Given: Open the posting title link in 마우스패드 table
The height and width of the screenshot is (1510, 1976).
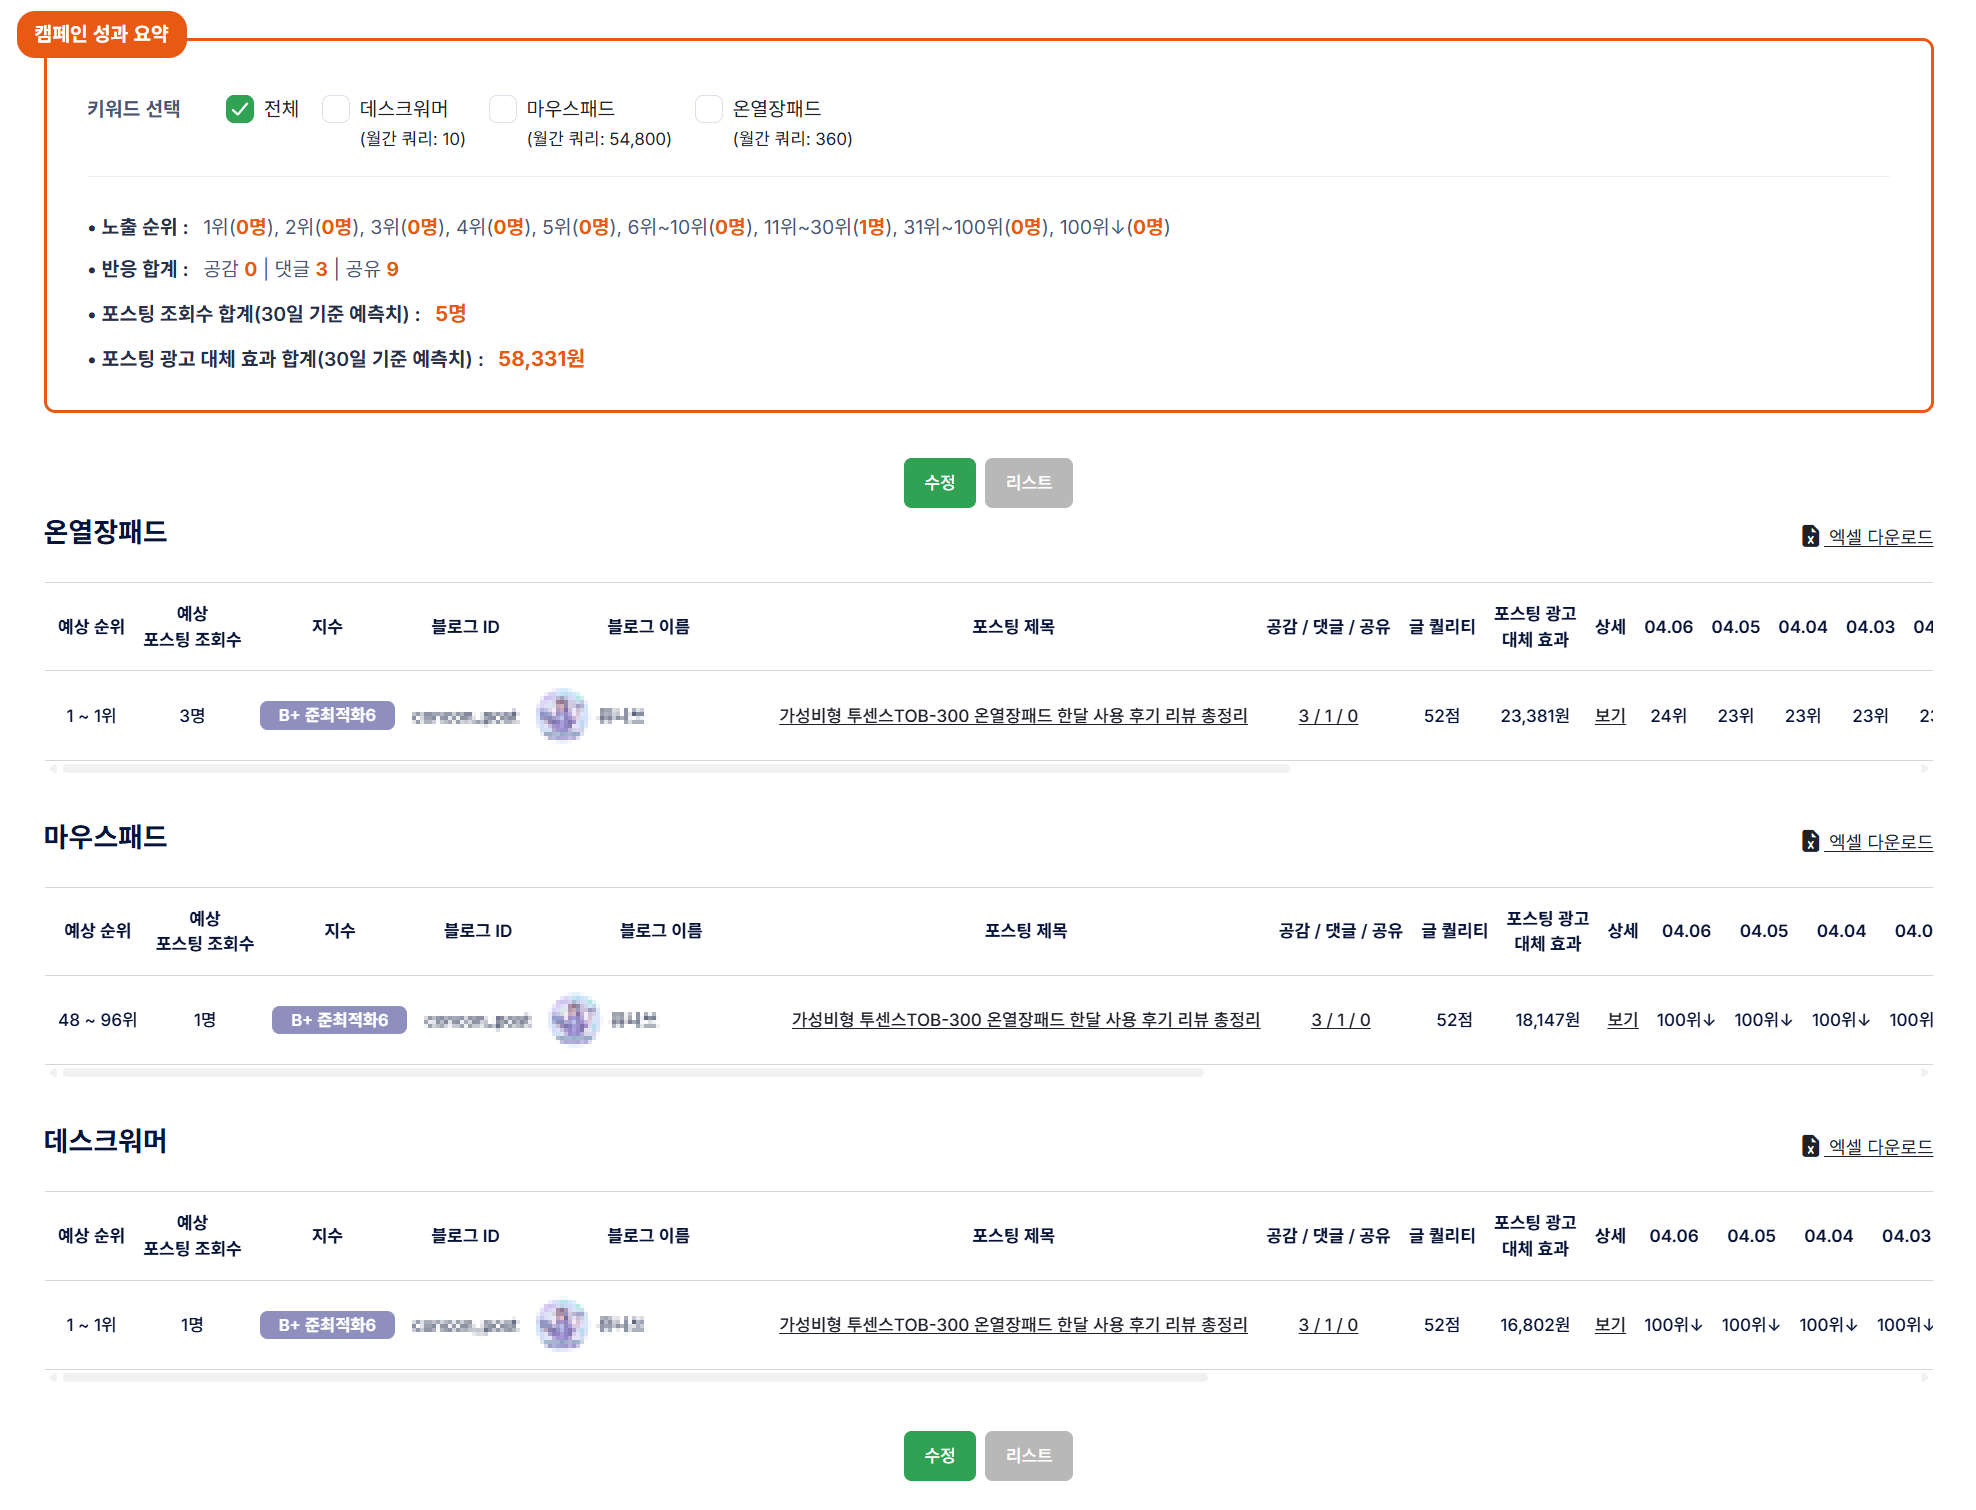Looking at the screenshot, I should tap(1025, 1020).
